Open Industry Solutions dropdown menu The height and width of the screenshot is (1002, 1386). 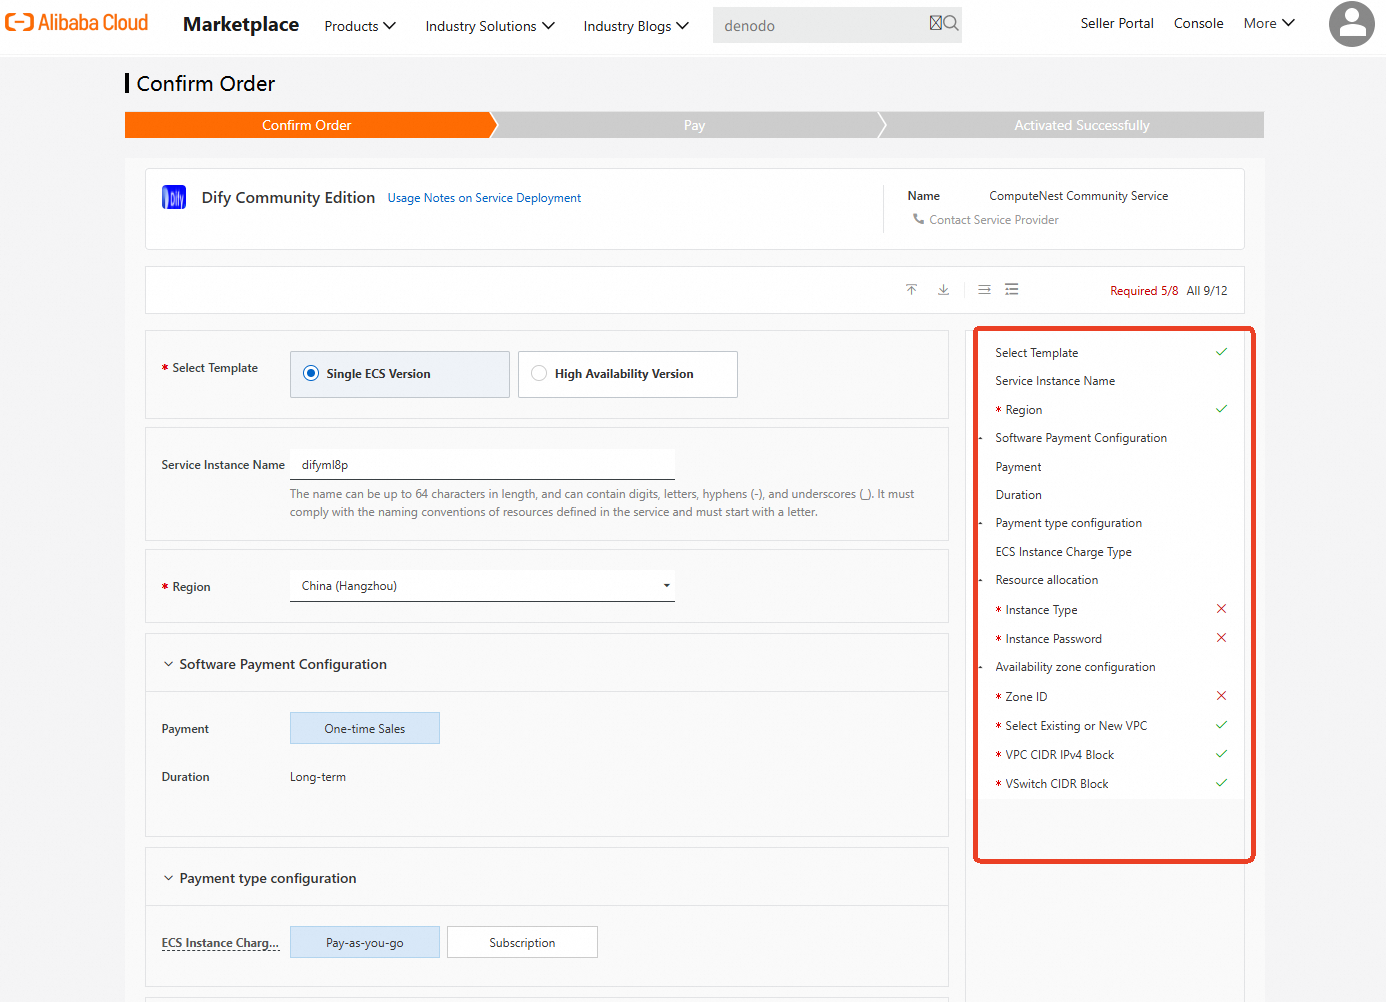(x=490, y=26)
